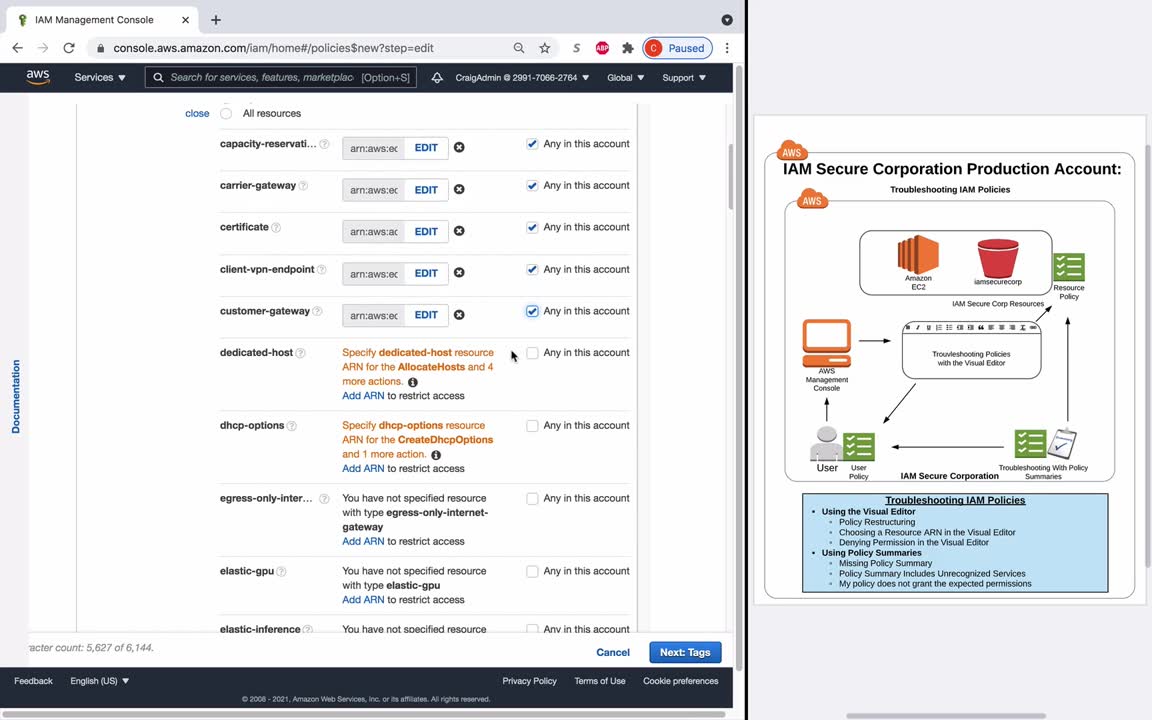1152x720 pixels.
Task: Remove the capacity-reservation ARN with the x icon
Action: point(459,147)
